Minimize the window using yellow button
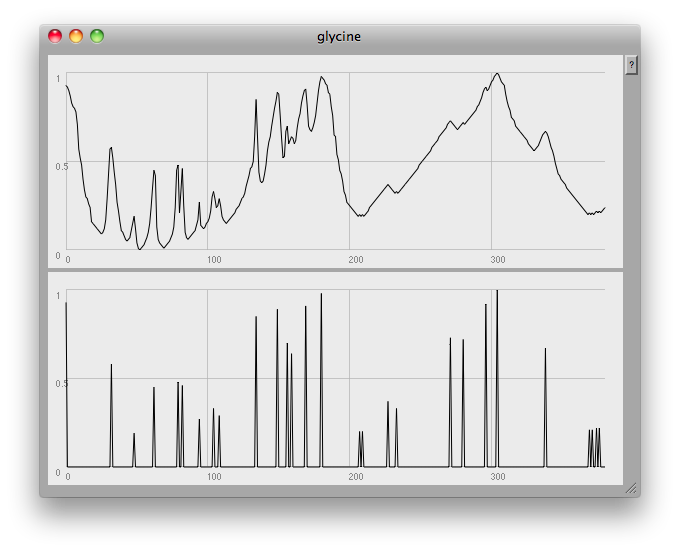 [76, 37]
